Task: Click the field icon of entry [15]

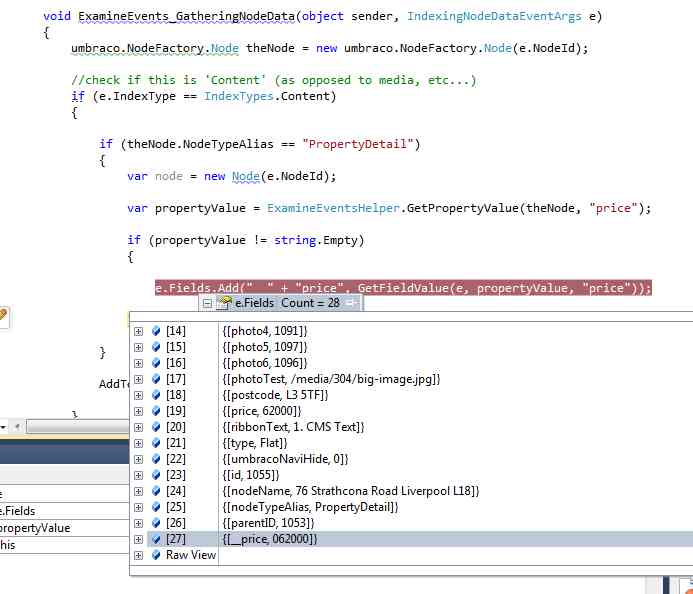Action: (x=156, y=347)
